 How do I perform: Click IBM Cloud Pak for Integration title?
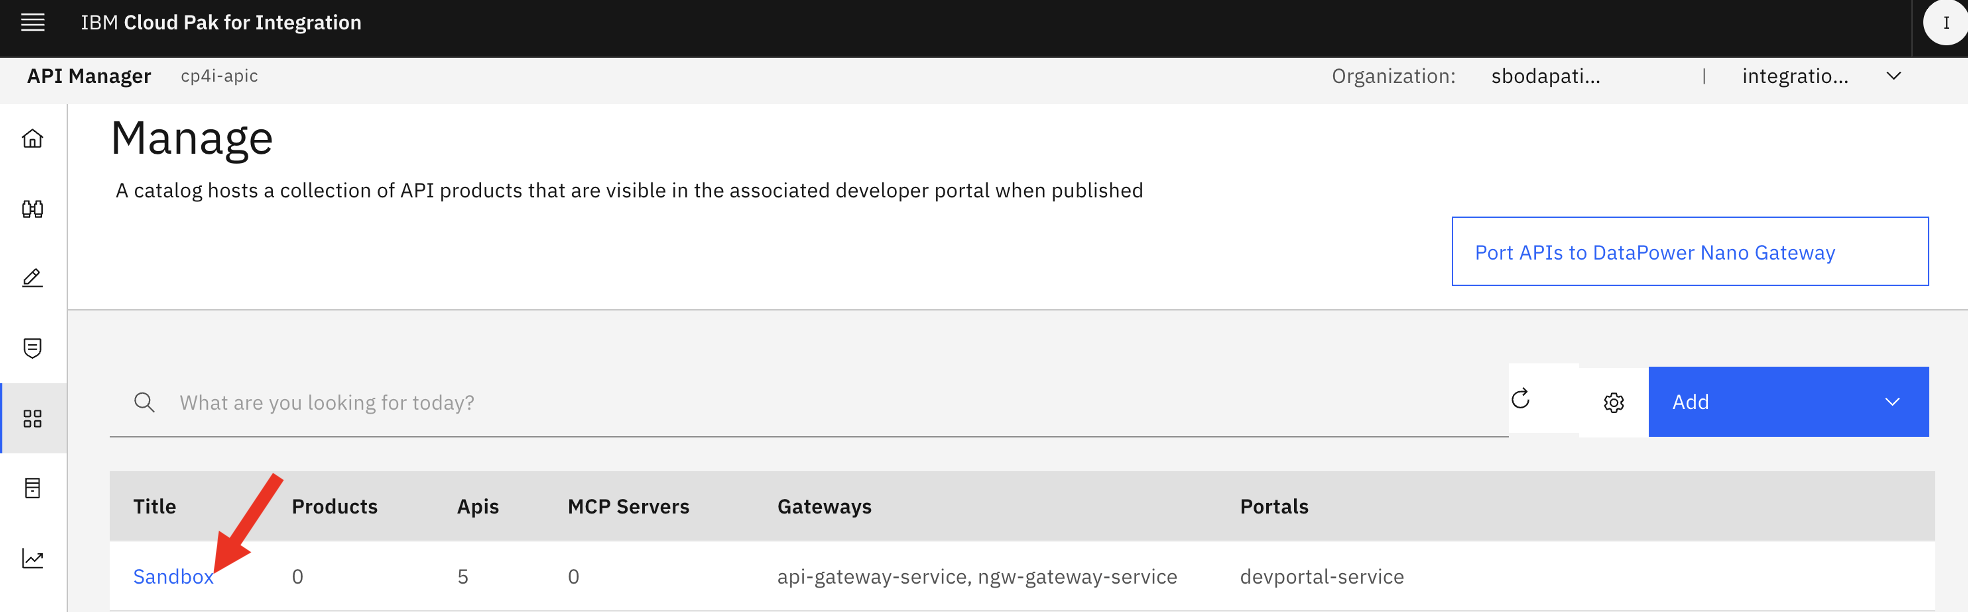221,22
